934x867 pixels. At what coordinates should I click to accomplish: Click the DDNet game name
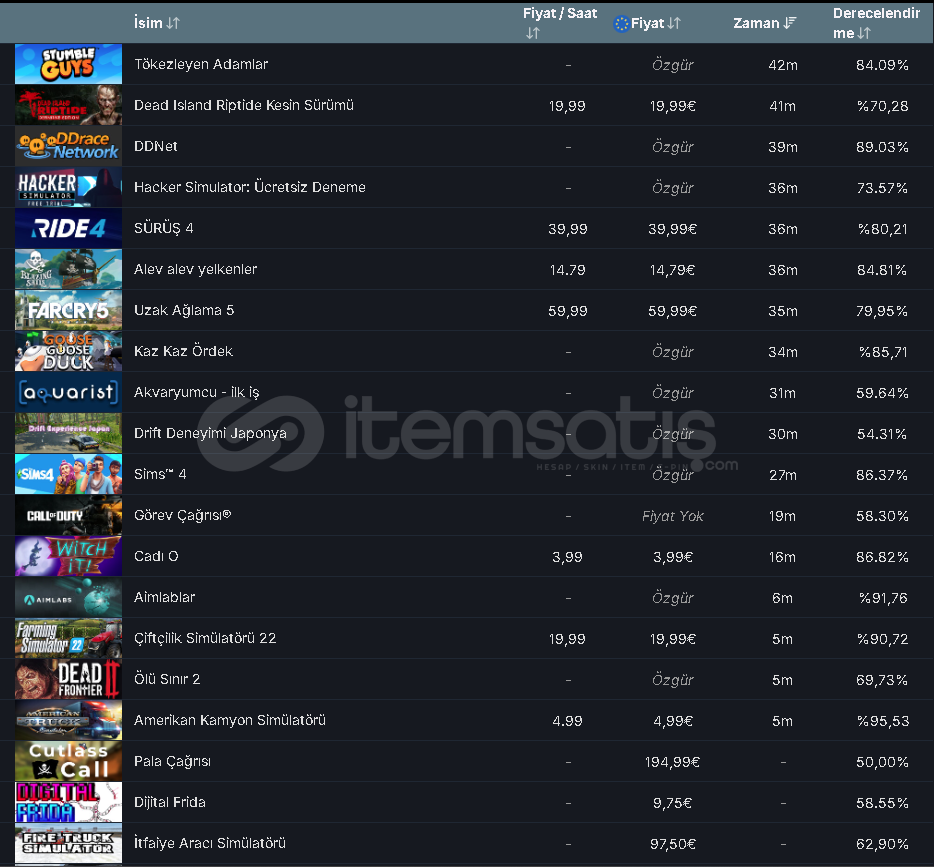pyautogui.click(x=155, y=146)
